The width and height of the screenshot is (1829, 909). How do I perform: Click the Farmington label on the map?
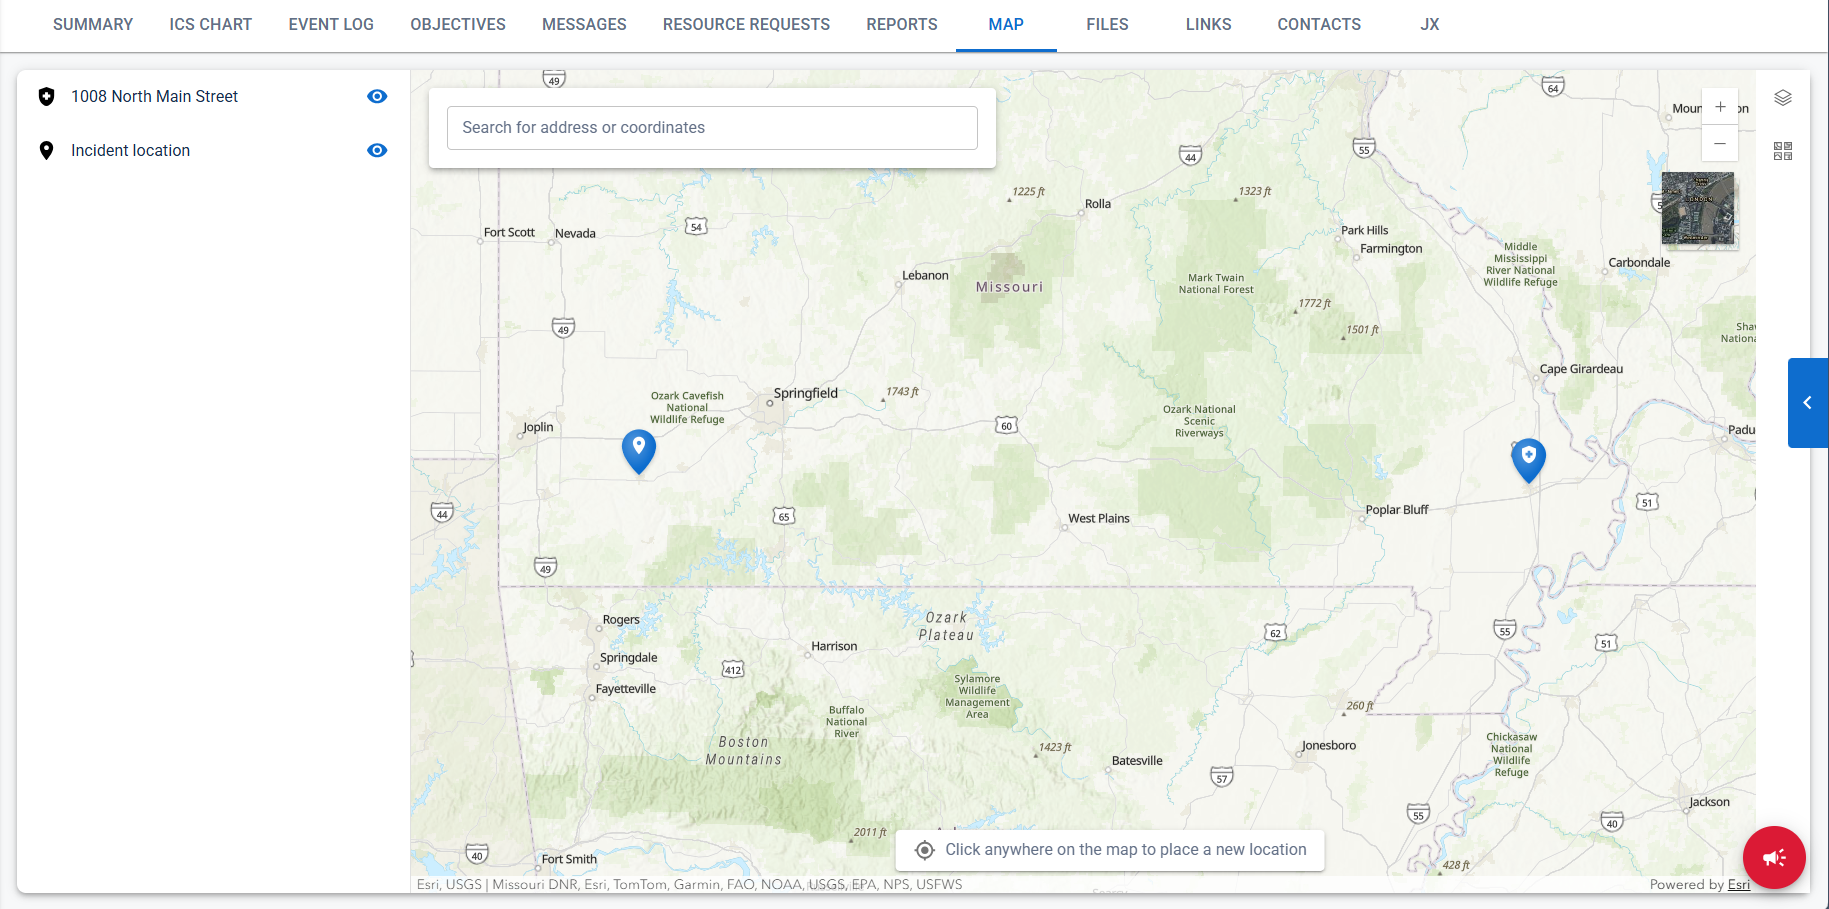pyautogui.click(x=1391, y=249)
